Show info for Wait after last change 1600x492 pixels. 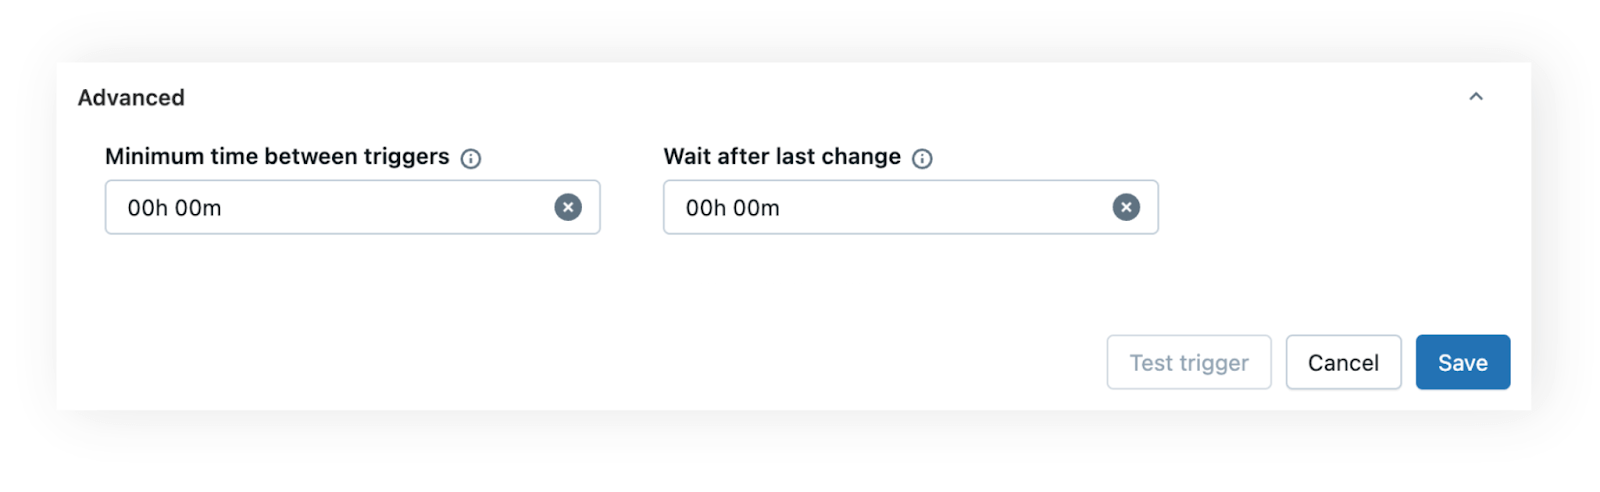[x=922, y=158]
